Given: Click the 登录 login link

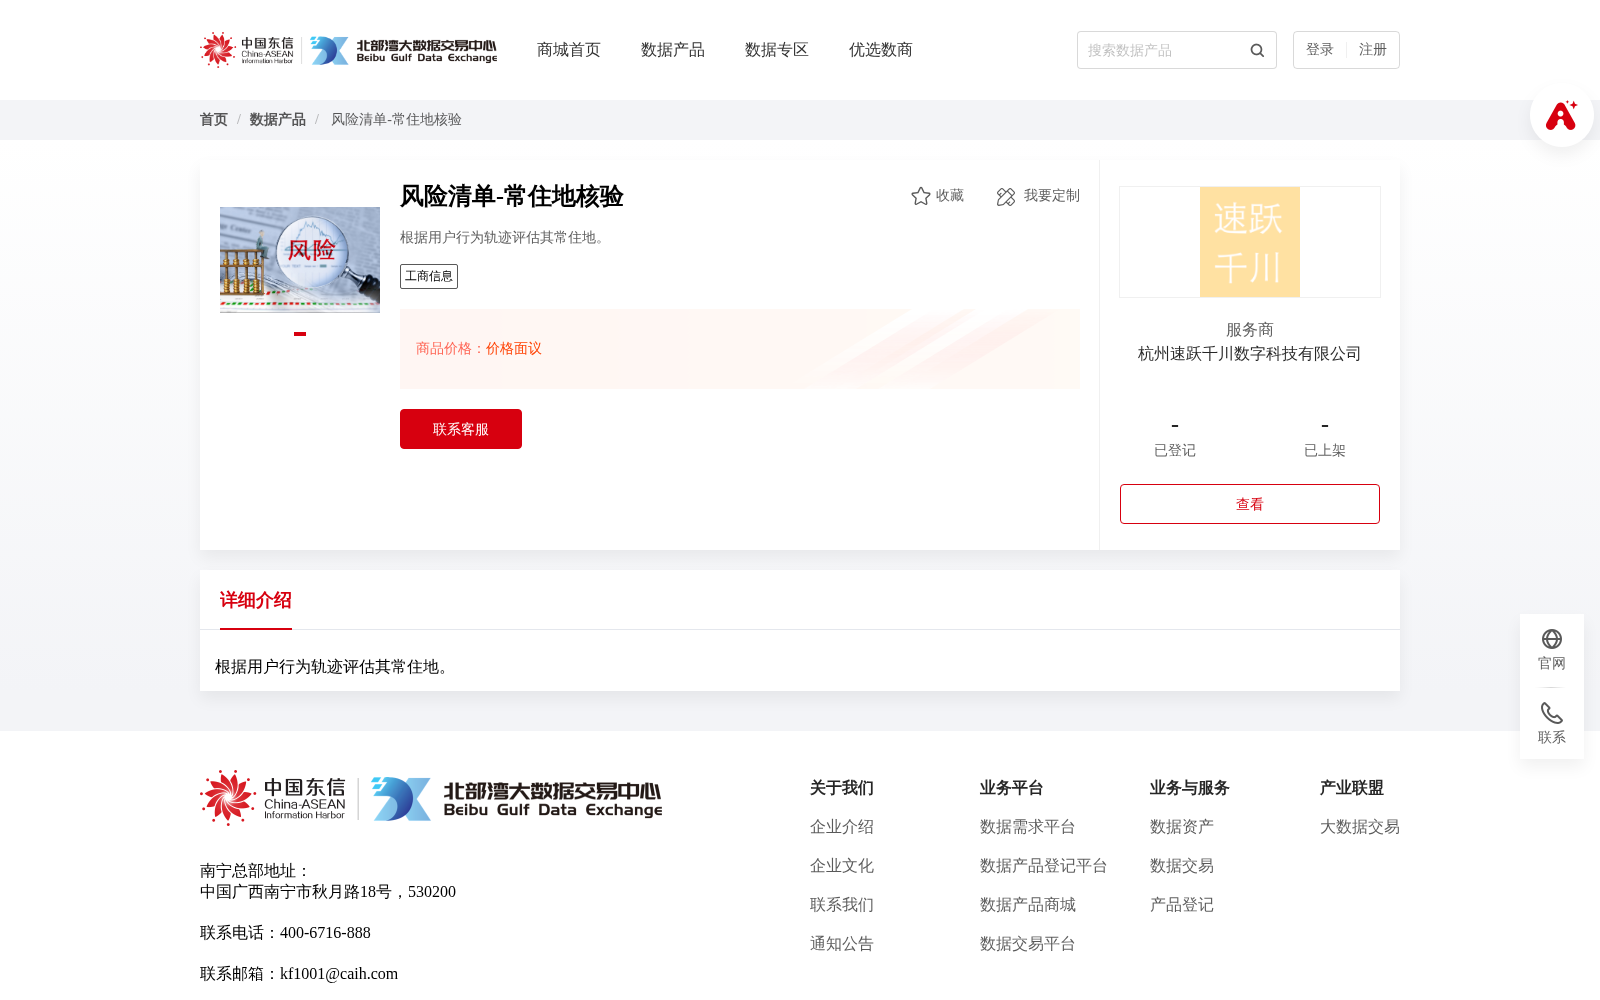Looking at the screenshot, I should (1320, 50).
